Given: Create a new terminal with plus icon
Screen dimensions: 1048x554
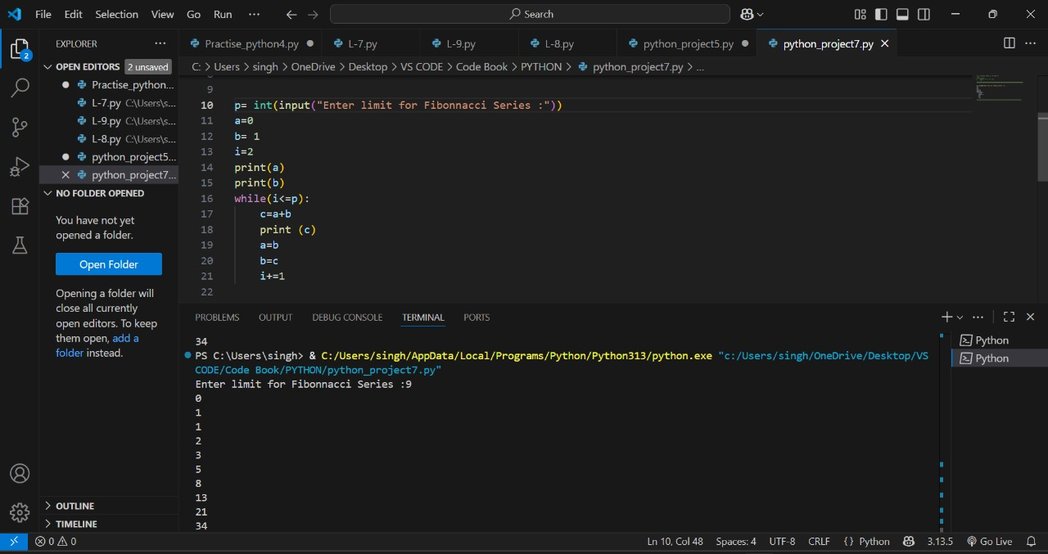Looking at the screenshot, I should [946, 317].
